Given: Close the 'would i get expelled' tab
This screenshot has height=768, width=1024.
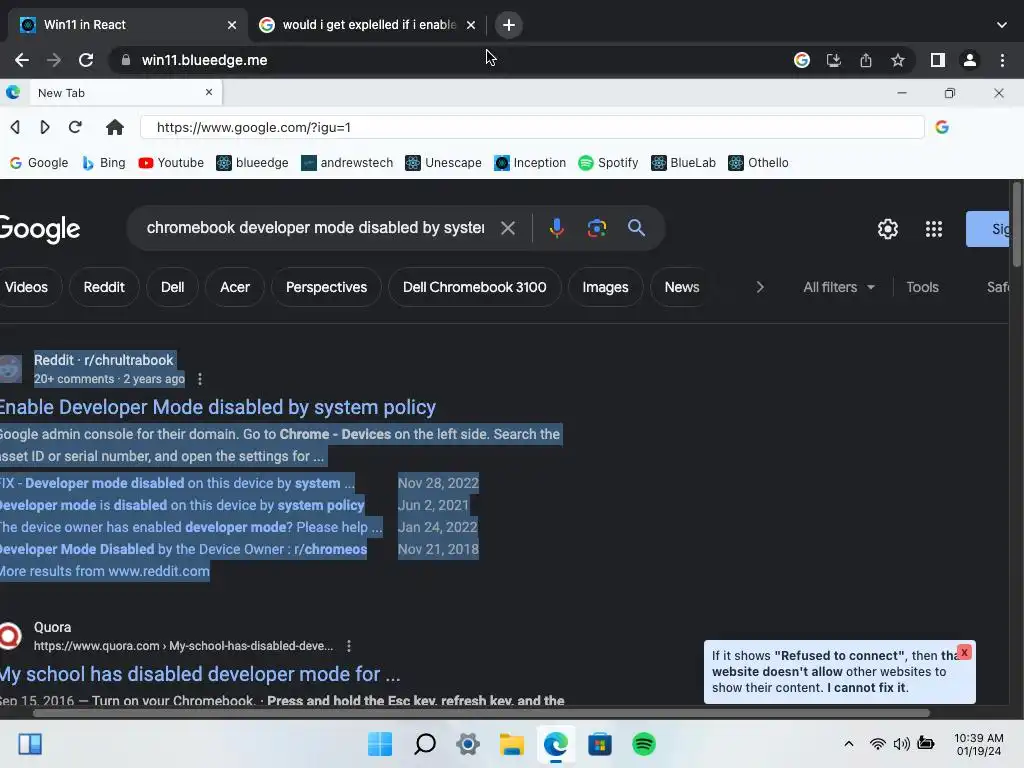Looking at the screenshot, I should click(470, 25).
